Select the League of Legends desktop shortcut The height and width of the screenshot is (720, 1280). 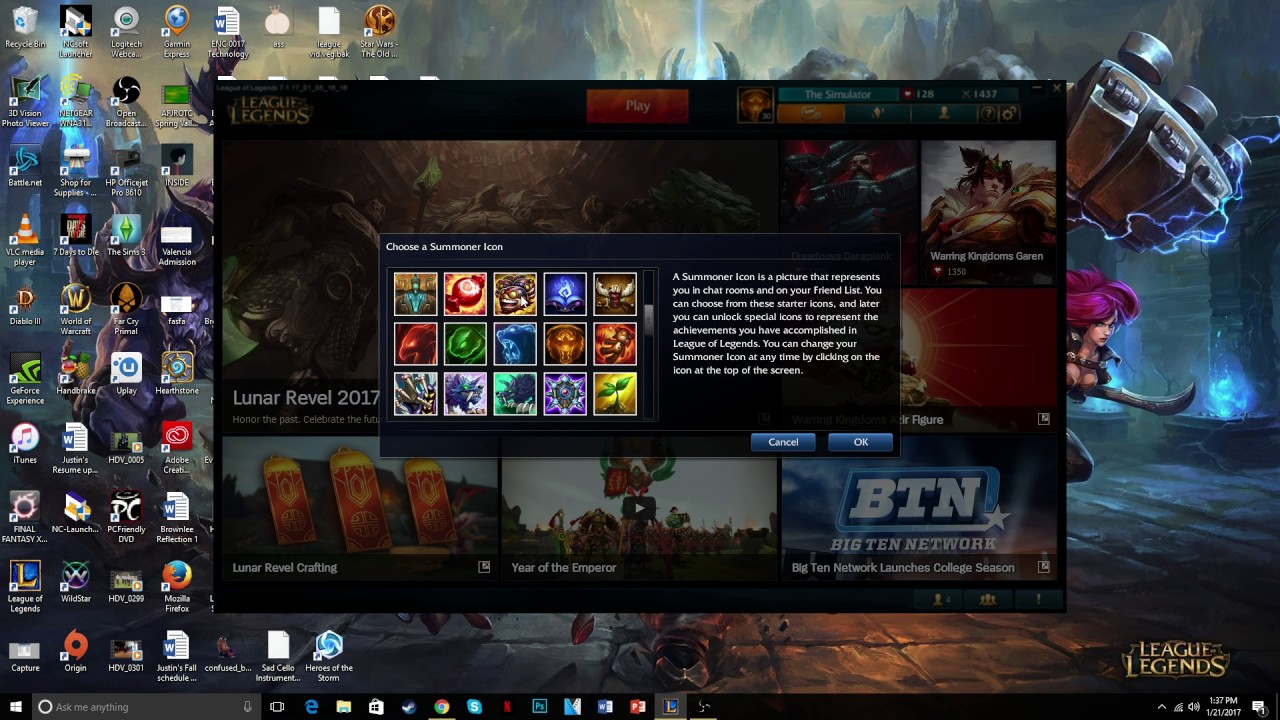25,588
